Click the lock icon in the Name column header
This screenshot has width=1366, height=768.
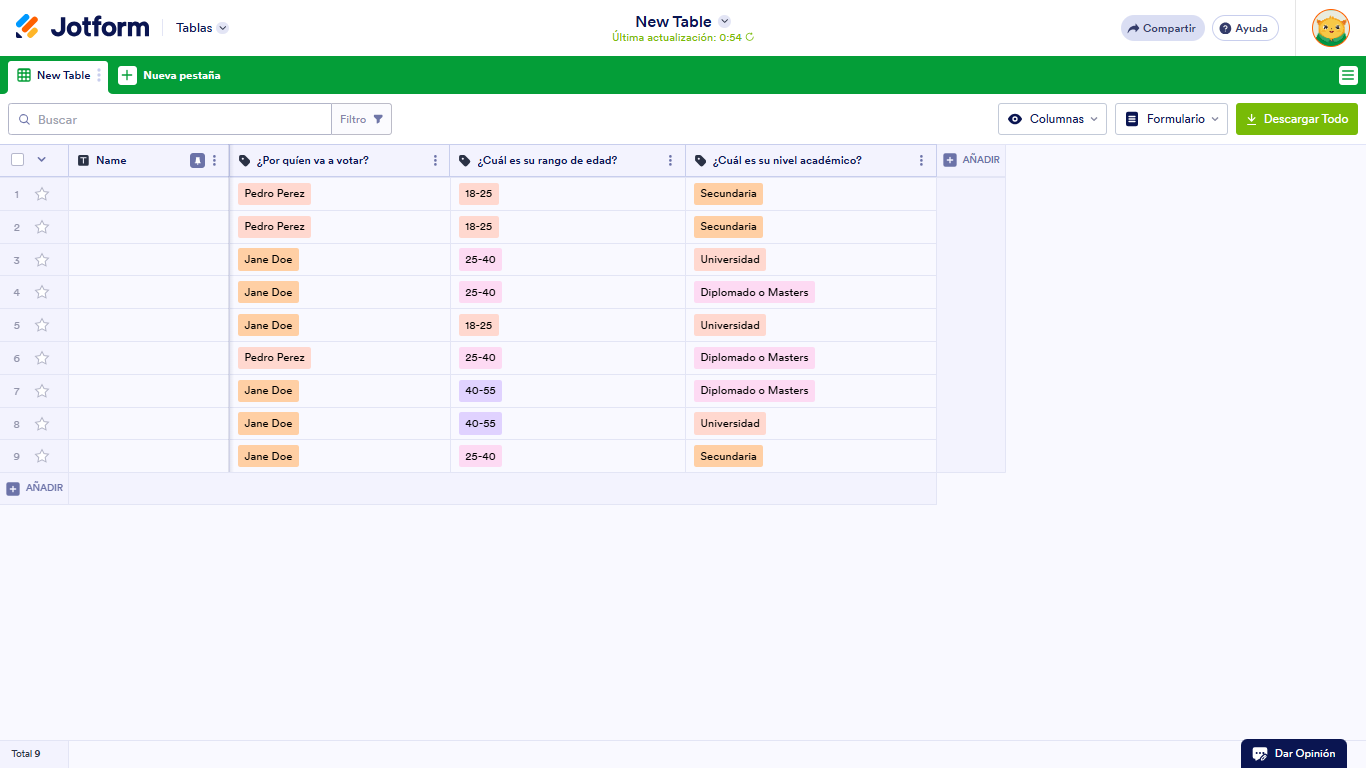pos(197,160)
